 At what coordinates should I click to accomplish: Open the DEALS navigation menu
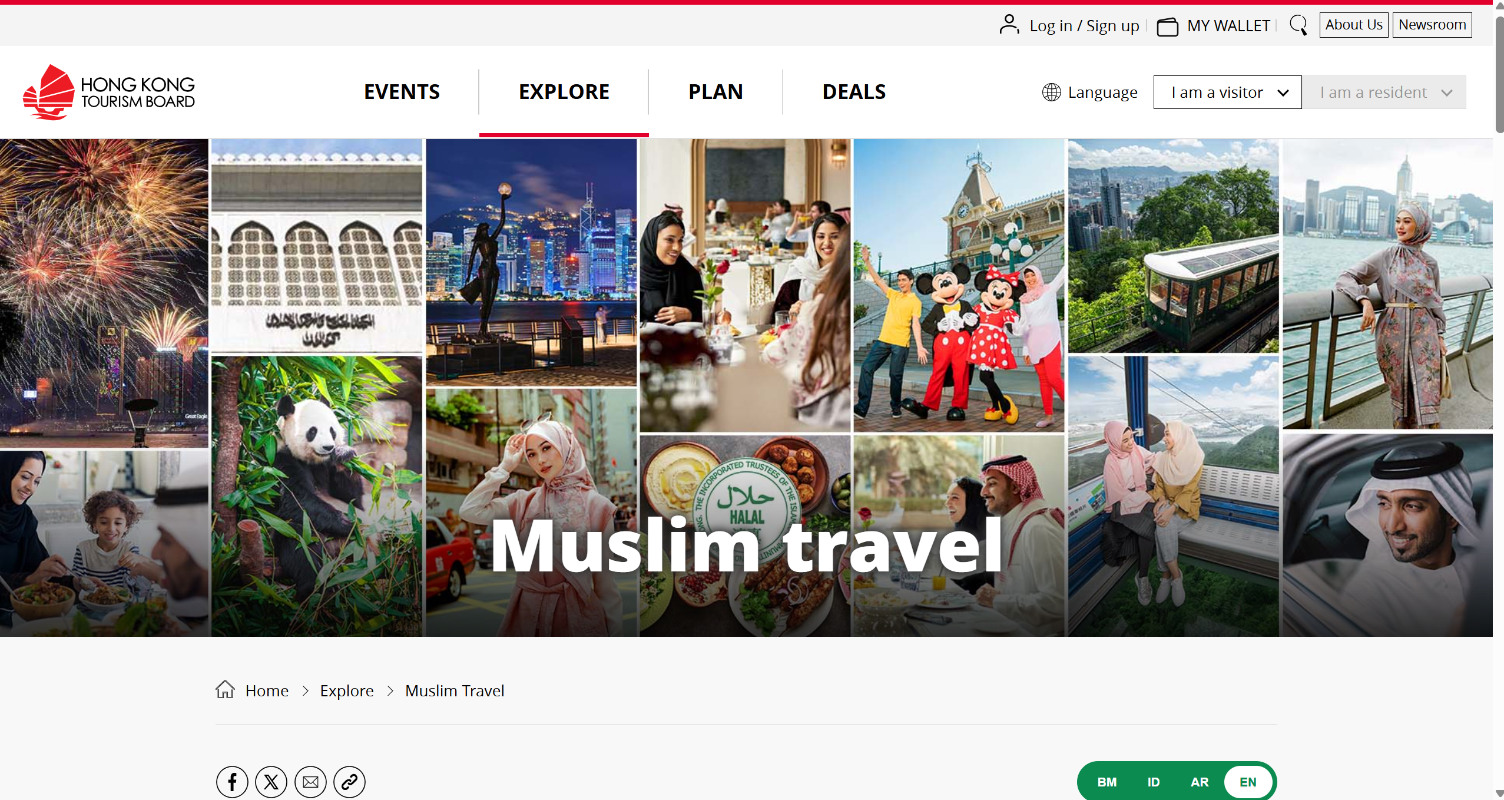coord(854,92)
